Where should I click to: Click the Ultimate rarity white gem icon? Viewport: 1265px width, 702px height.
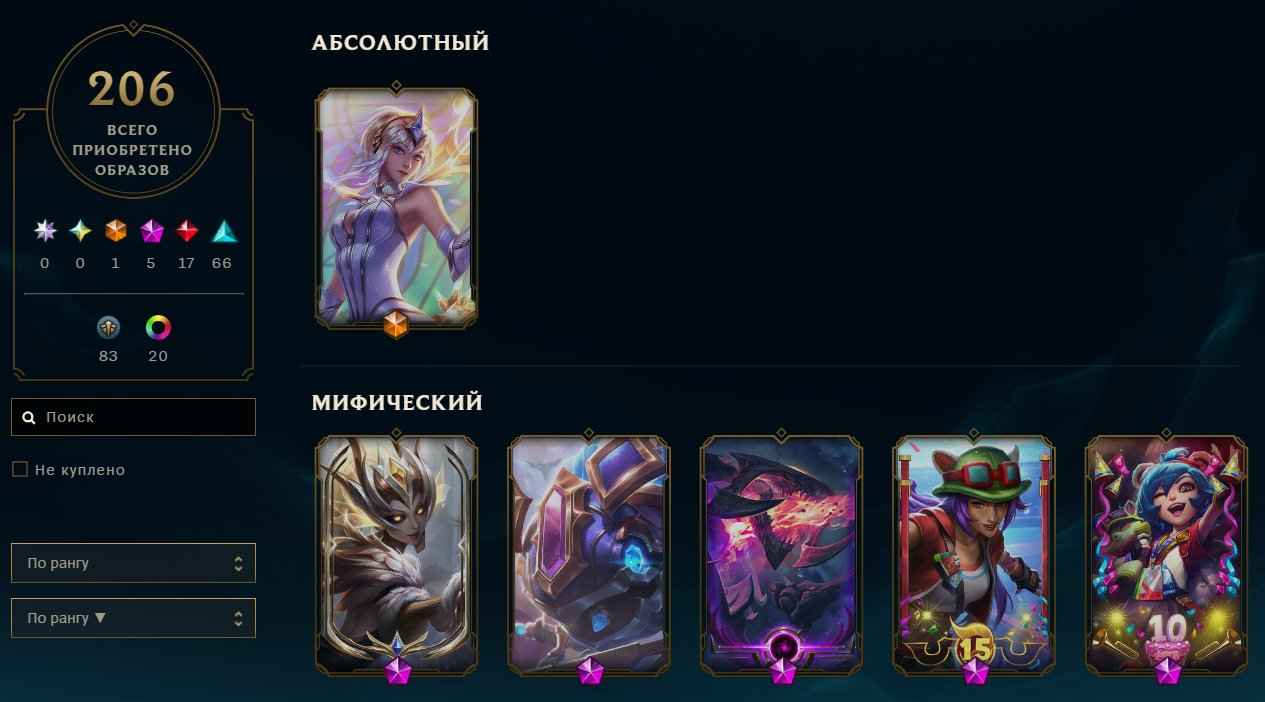click(x=45, y=232)
